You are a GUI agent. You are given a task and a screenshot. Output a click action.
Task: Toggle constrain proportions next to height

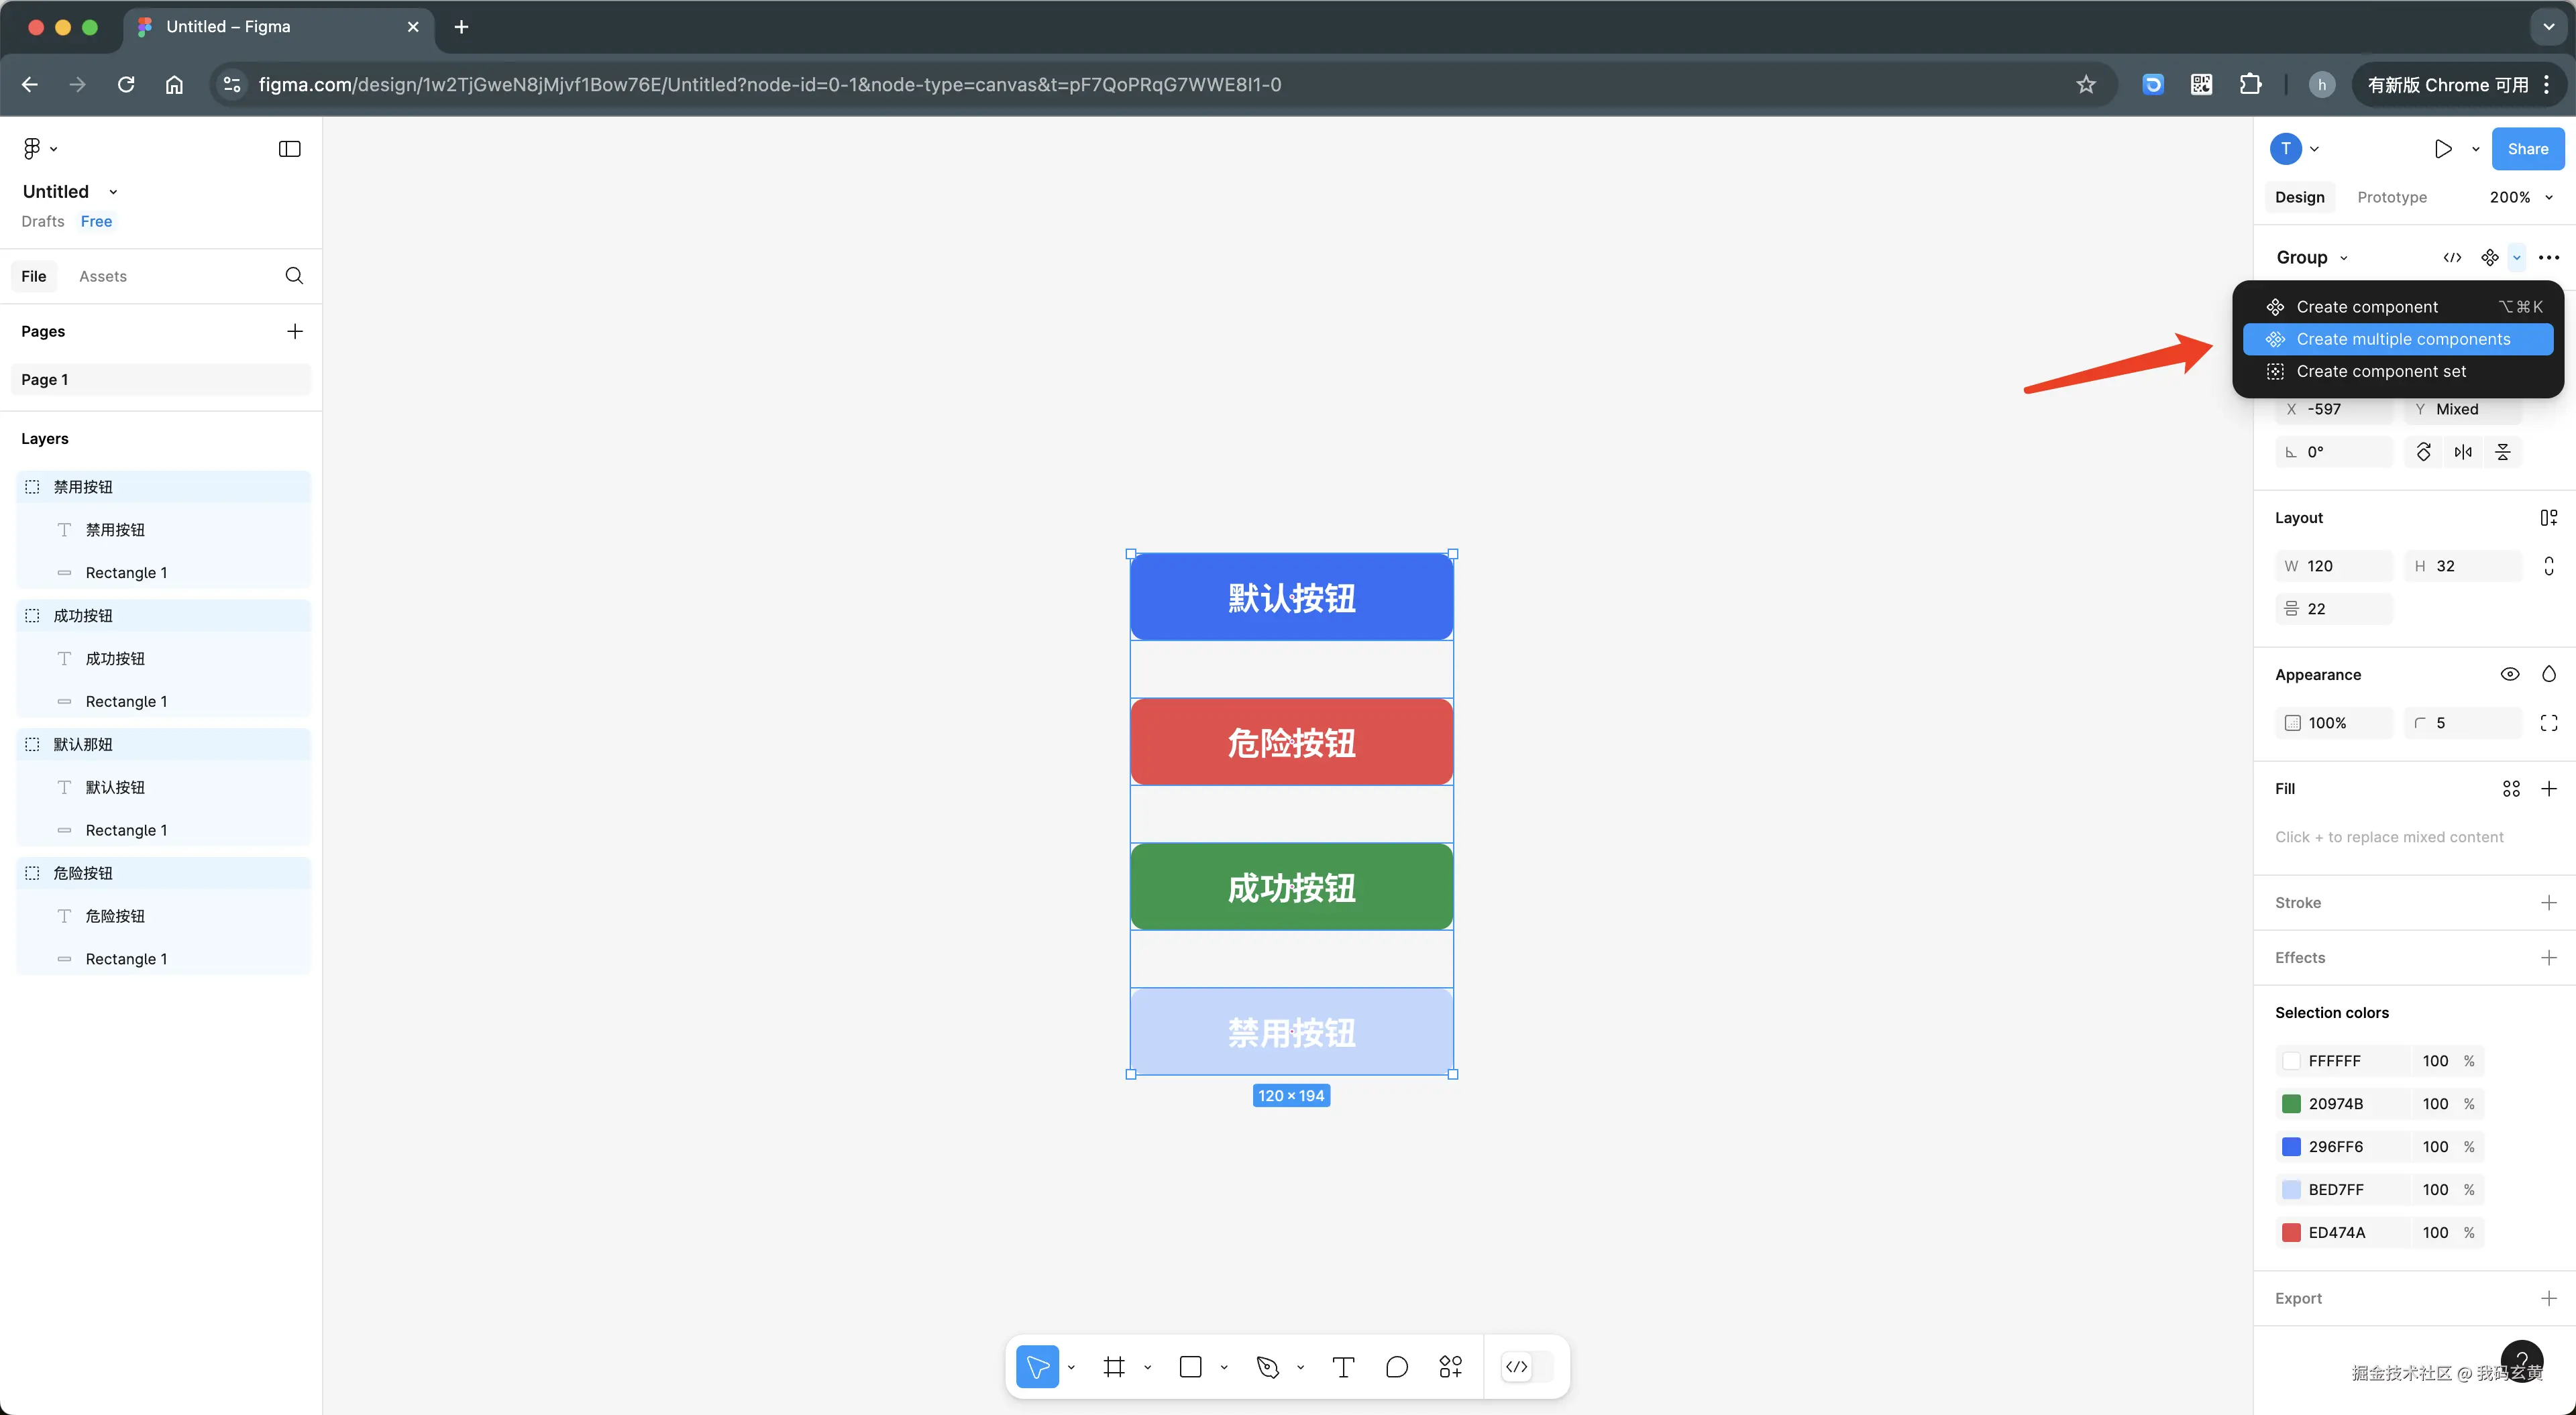coord(2548,566)
